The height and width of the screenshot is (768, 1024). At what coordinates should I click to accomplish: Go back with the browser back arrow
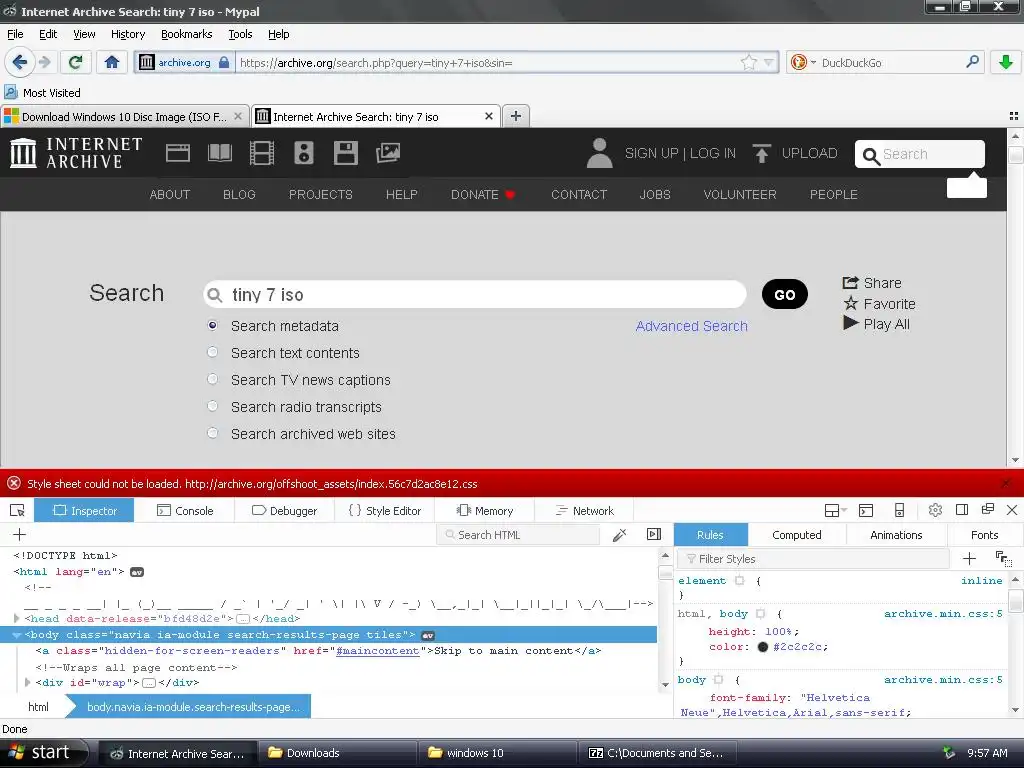point(20,62)
